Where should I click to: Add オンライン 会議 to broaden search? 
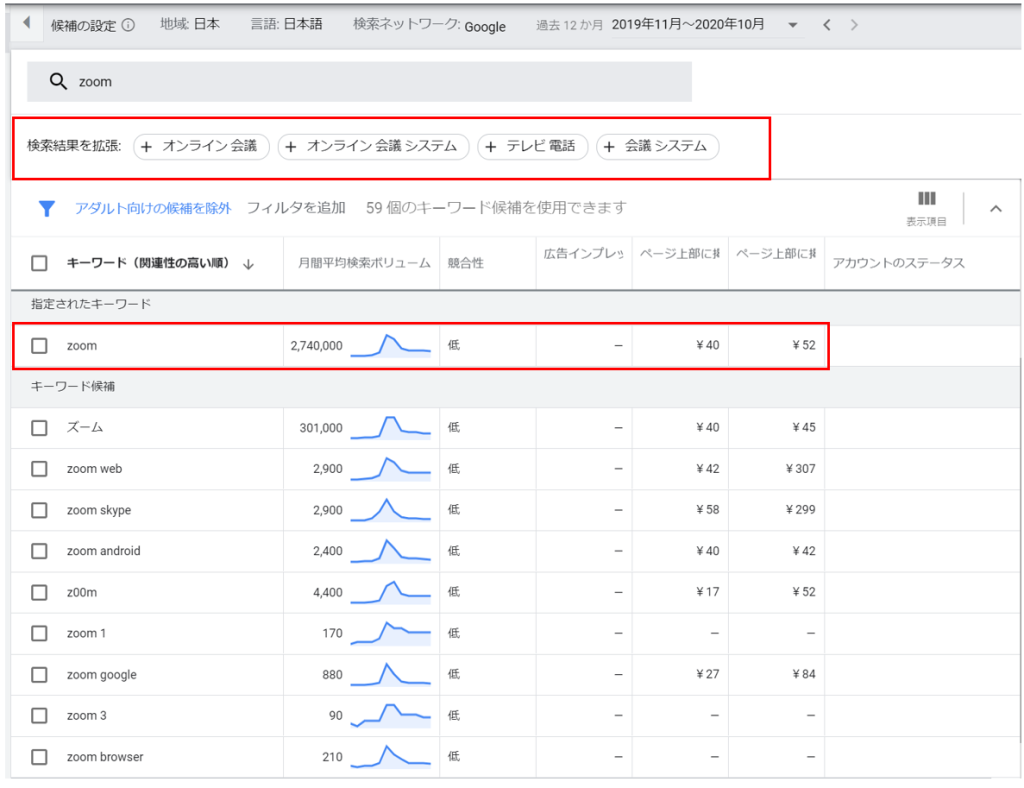(x=201, y=146)
